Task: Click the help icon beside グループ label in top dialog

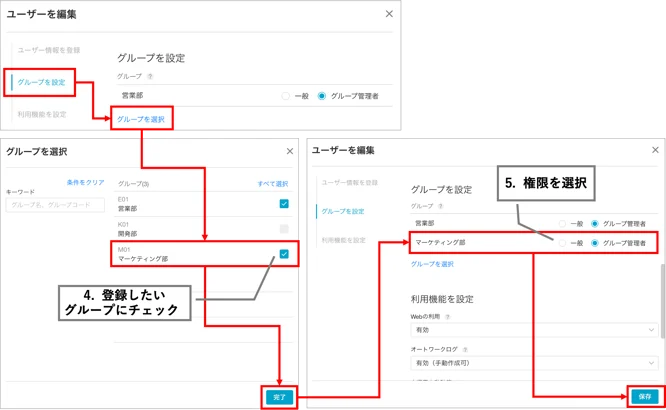Action: (150, 76)
